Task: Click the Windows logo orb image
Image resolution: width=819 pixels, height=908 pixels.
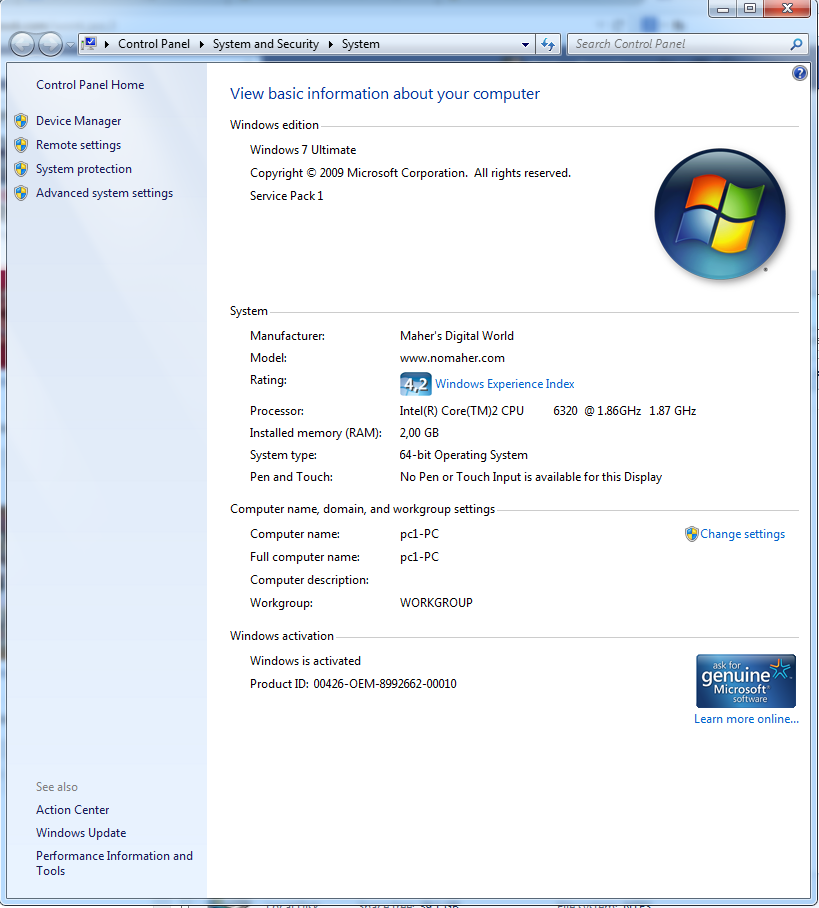Action: click(720, 214)
